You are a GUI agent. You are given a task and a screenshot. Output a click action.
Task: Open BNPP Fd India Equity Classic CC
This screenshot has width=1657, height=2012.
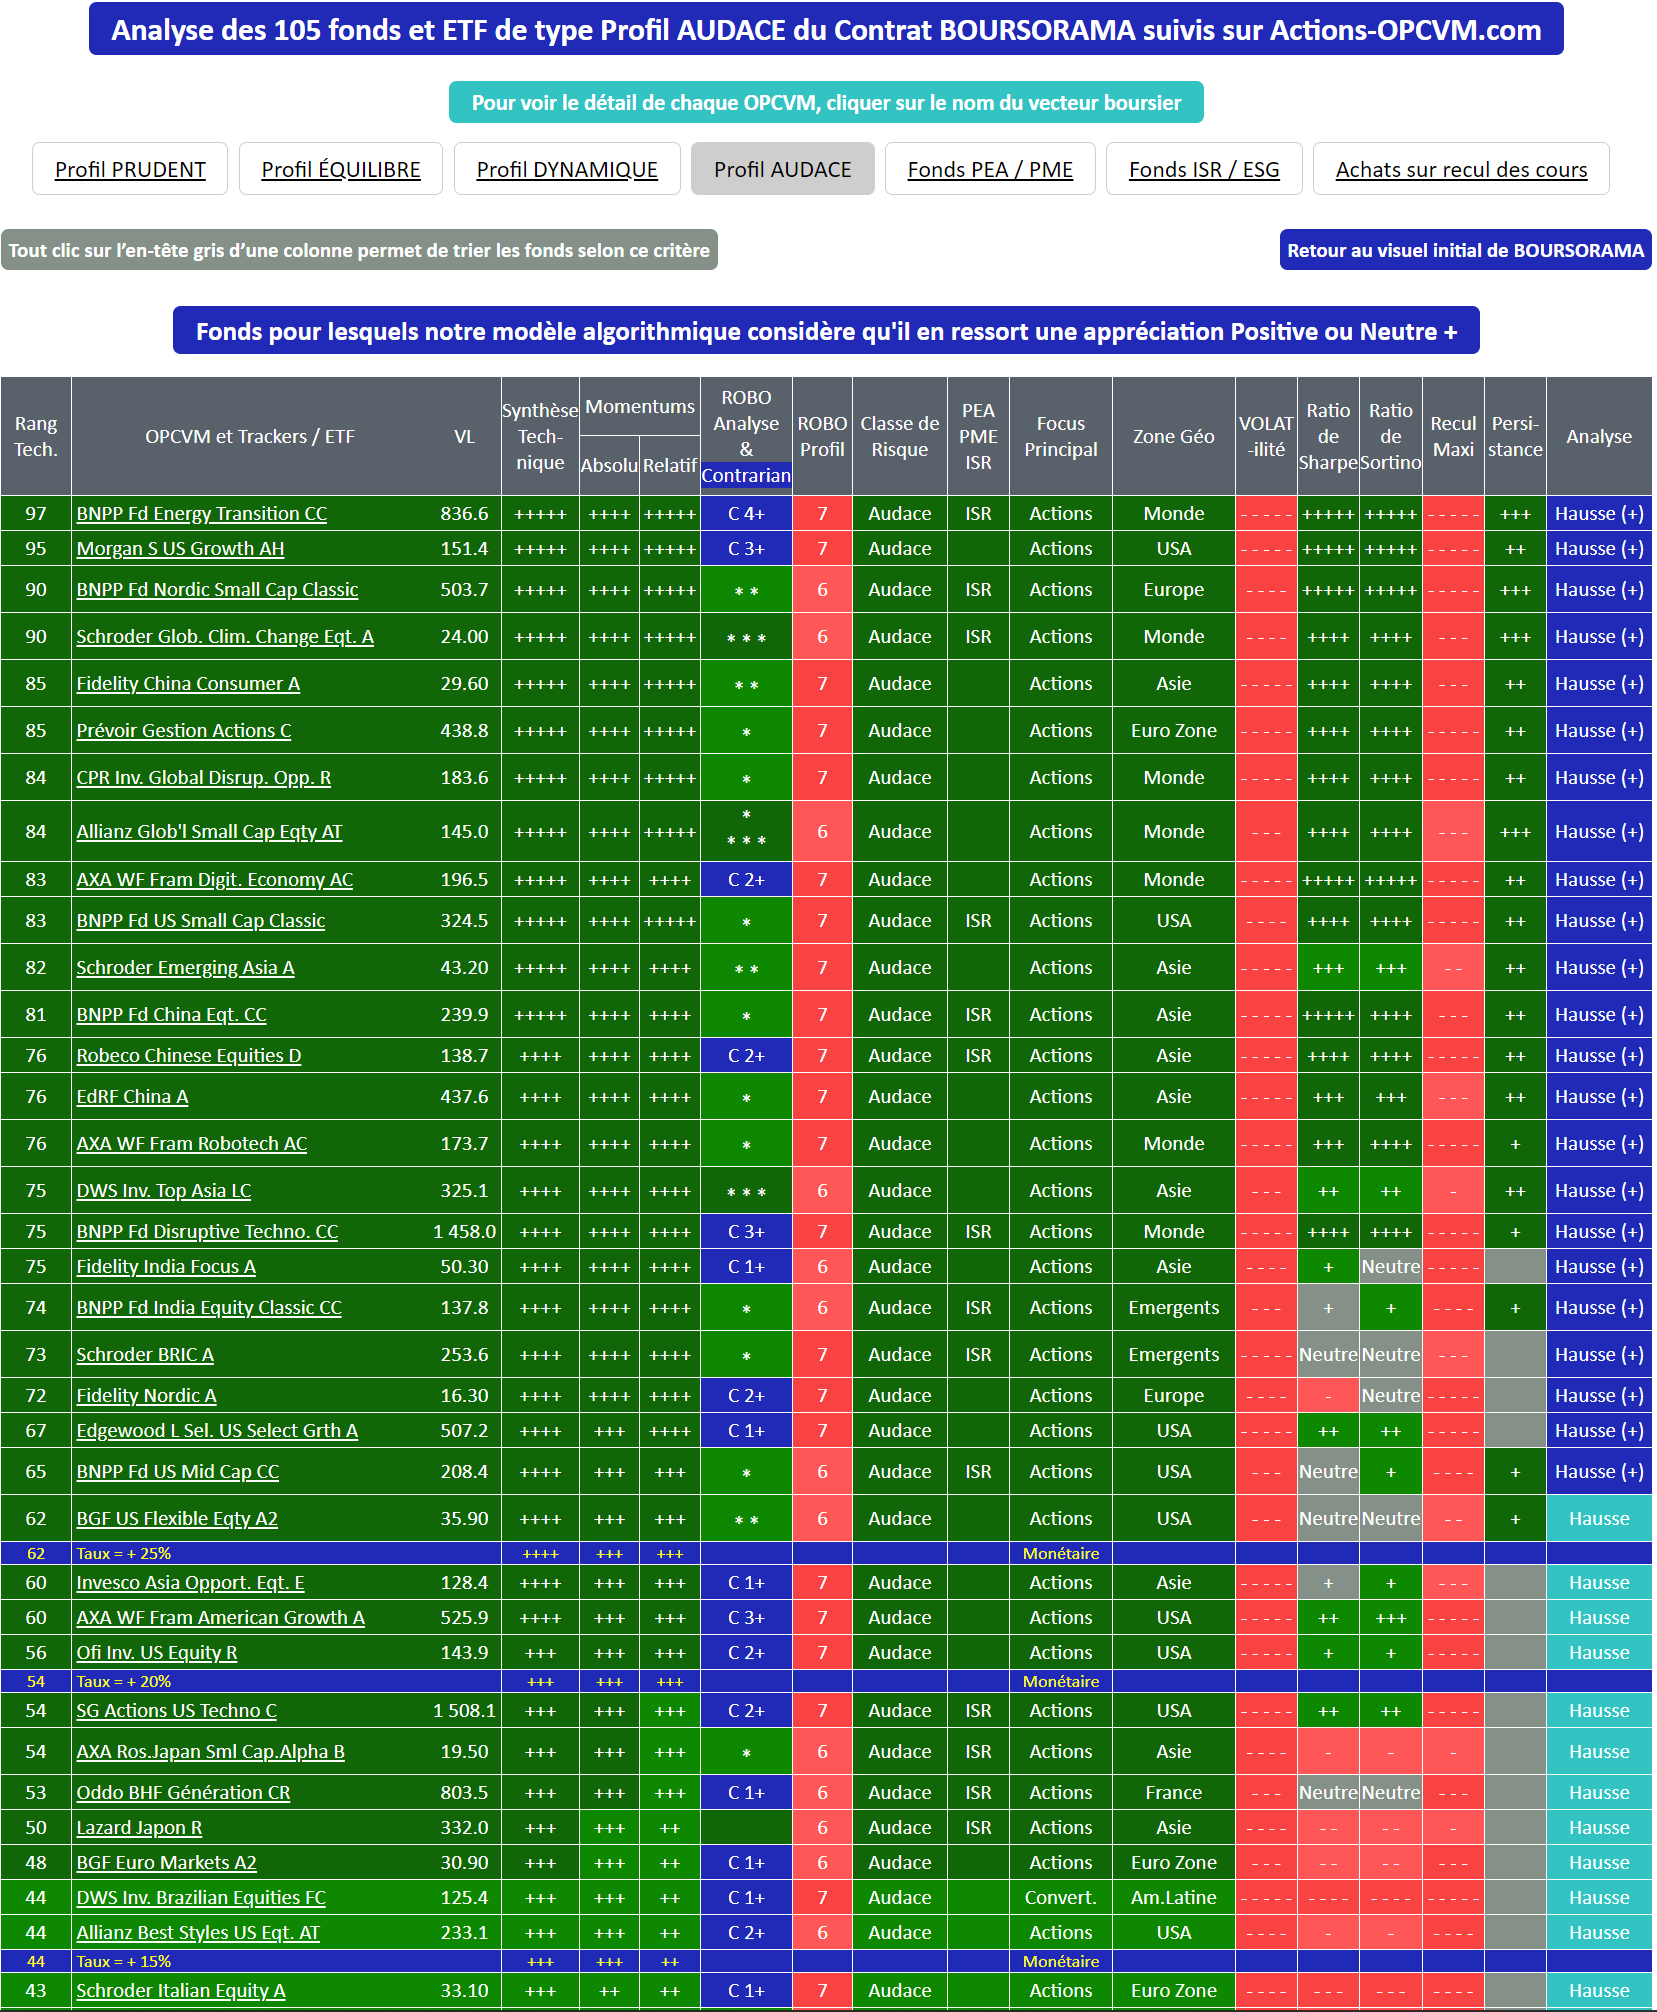209,1308
